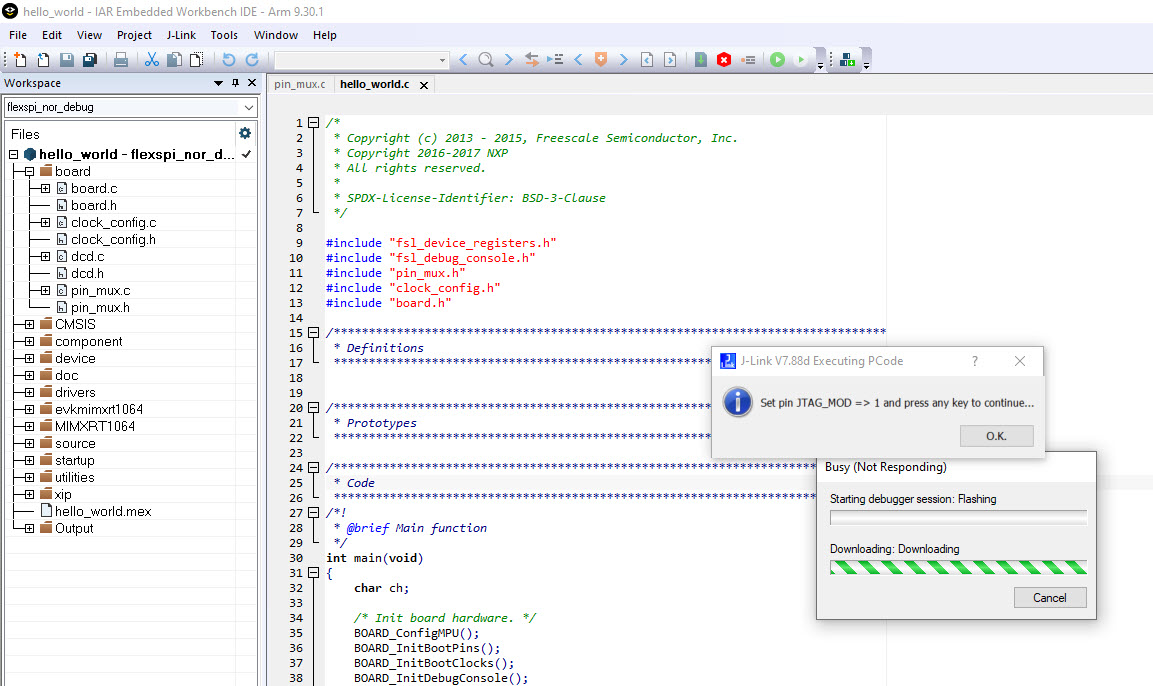Launch Download and Debug with green play icon

point(778,59)
